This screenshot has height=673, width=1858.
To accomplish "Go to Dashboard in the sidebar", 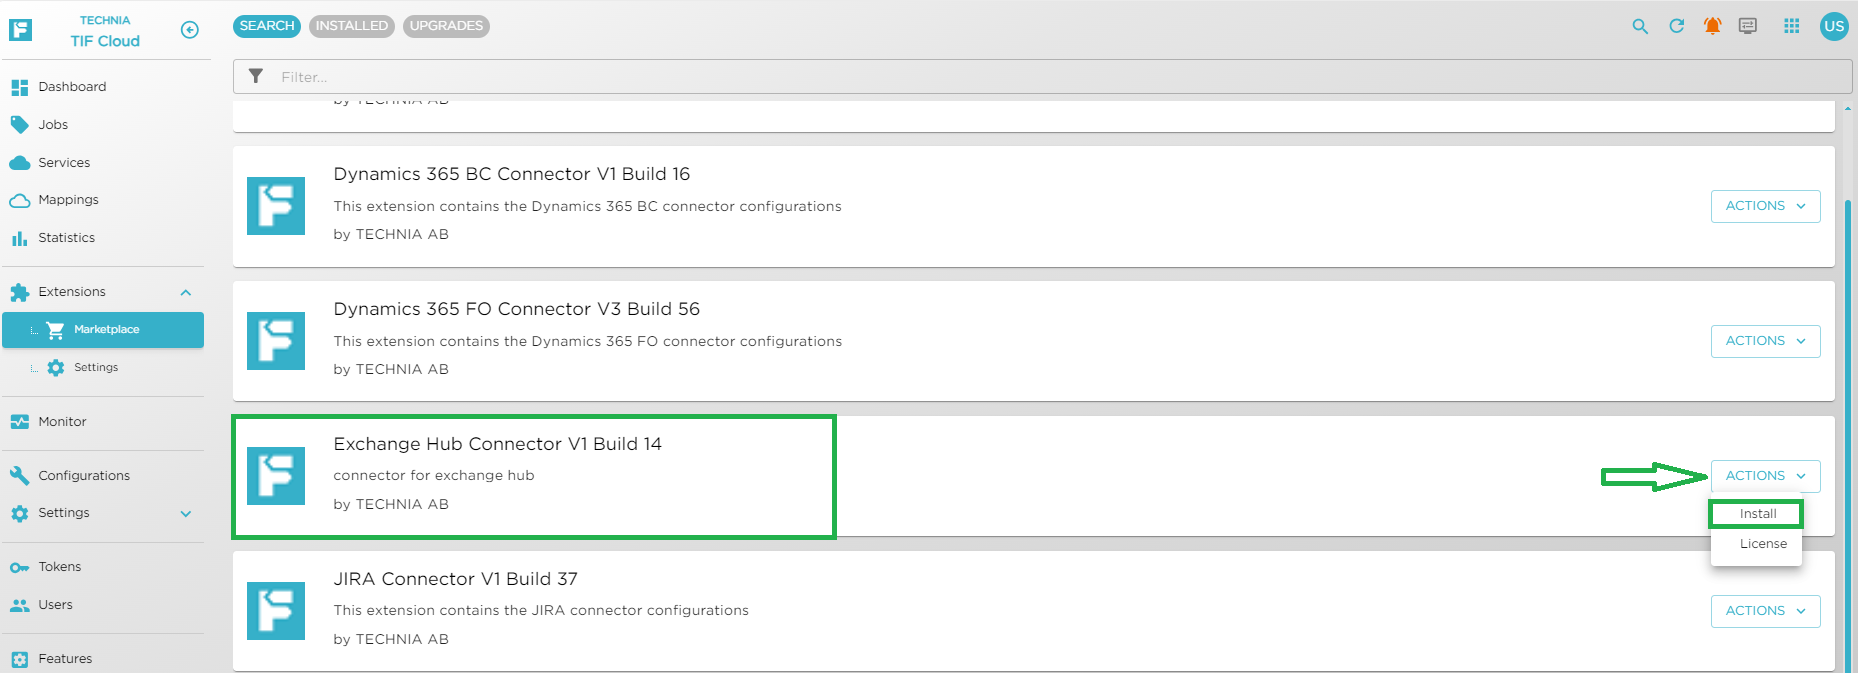I will tap(72, 87).
